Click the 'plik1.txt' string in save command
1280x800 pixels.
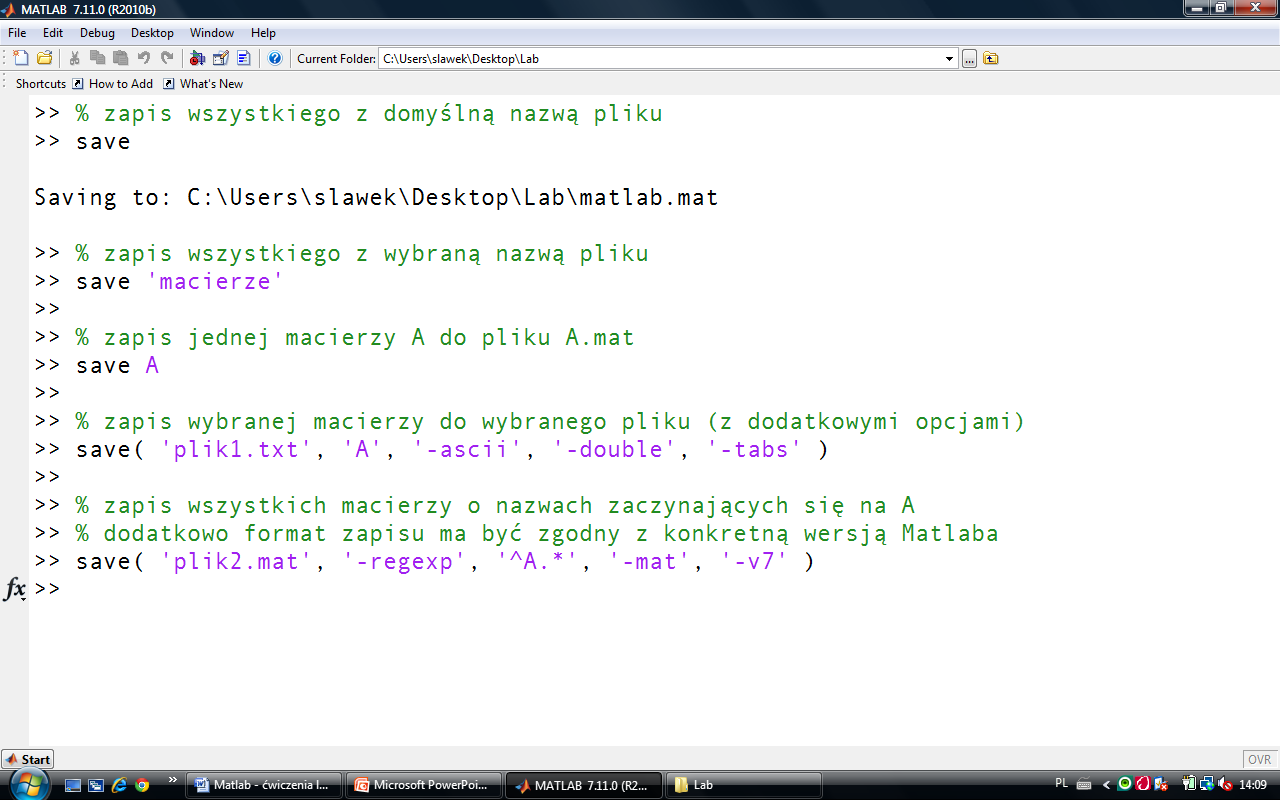[x=237, y=450]
